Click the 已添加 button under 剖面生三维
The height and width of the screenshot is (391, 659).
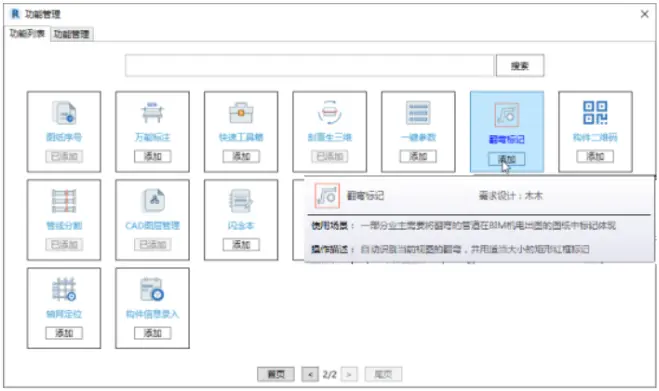pos(330,156)
